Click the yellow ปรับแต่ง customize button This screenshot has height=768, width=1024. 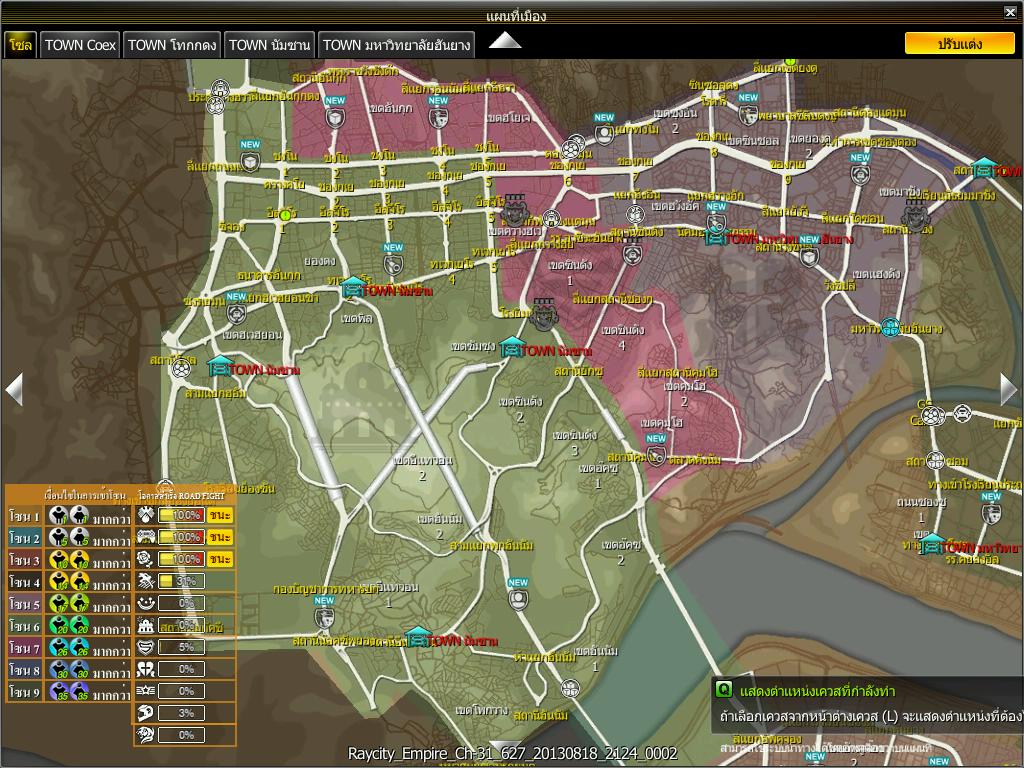tap(959, 44)
